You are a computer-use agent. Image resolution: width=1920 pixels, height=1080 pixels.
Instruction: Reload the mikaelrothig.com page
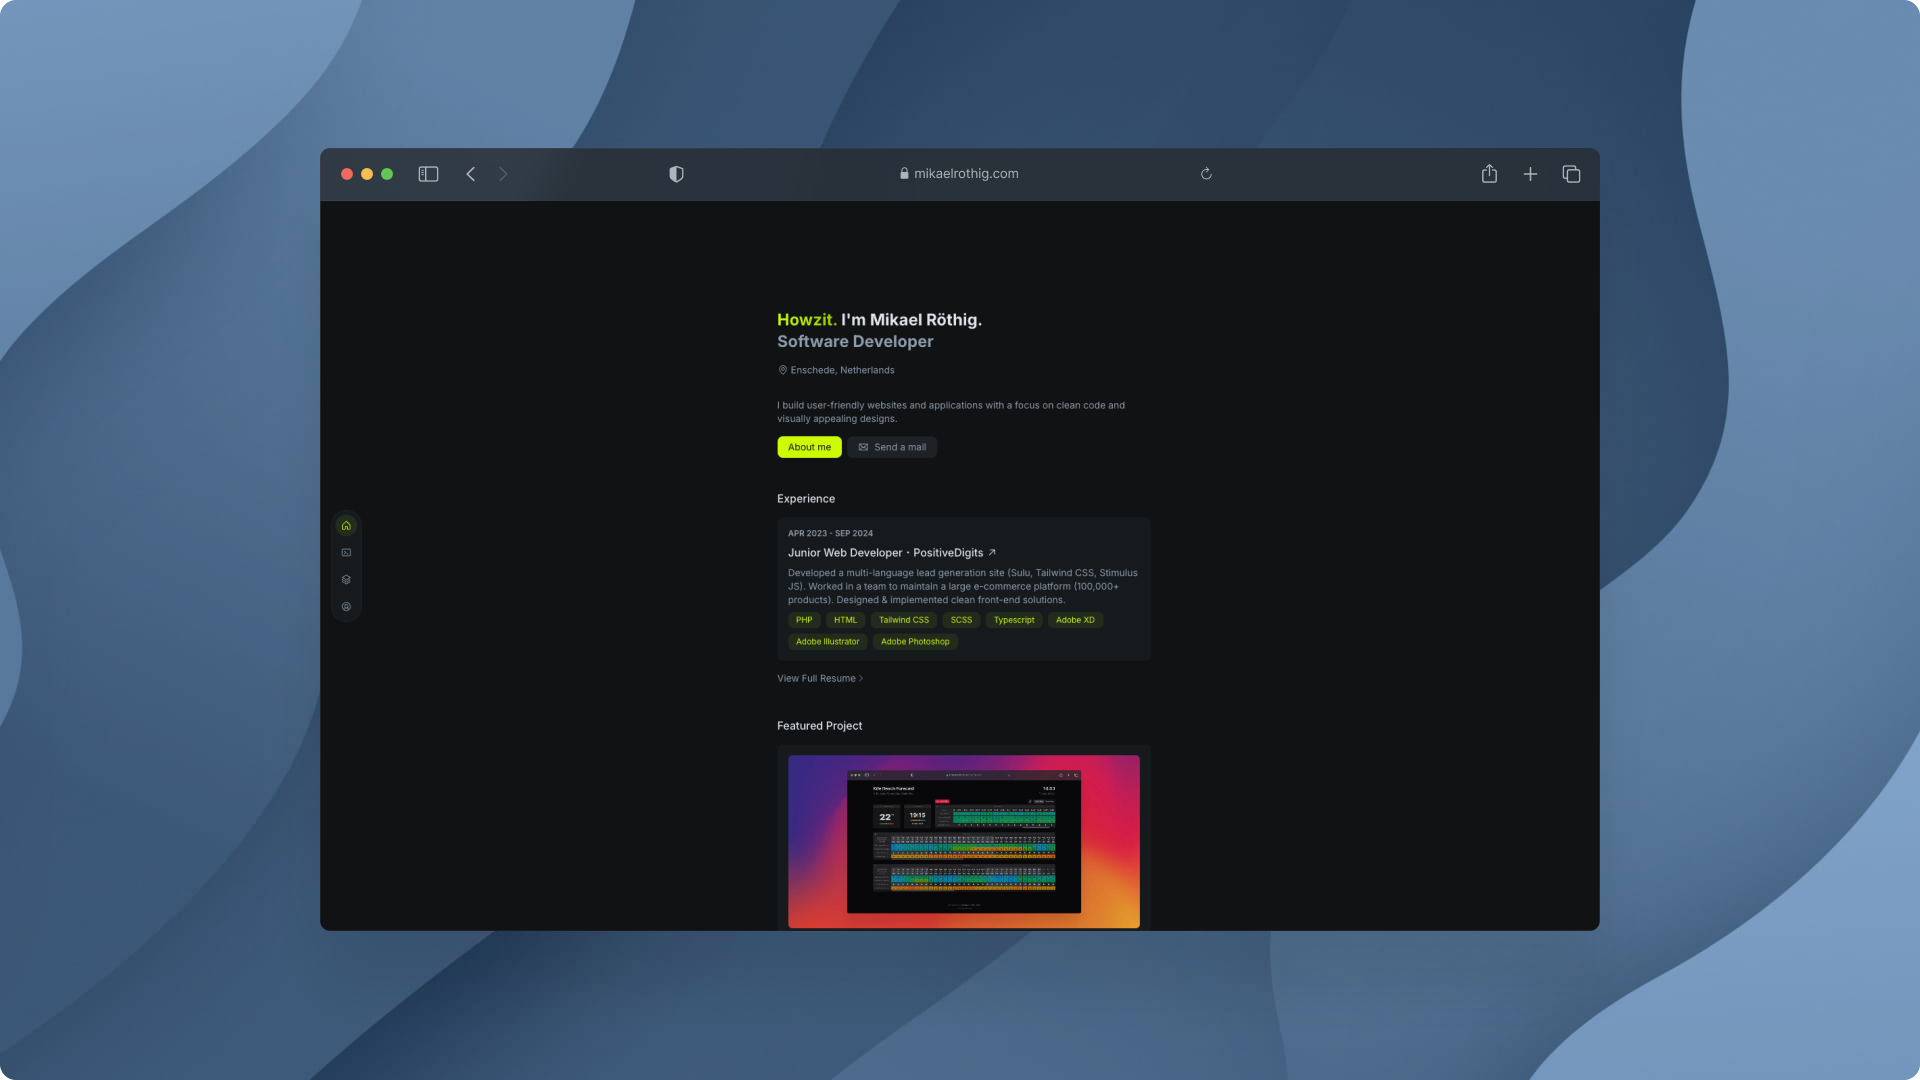(x=1206, y=174)
